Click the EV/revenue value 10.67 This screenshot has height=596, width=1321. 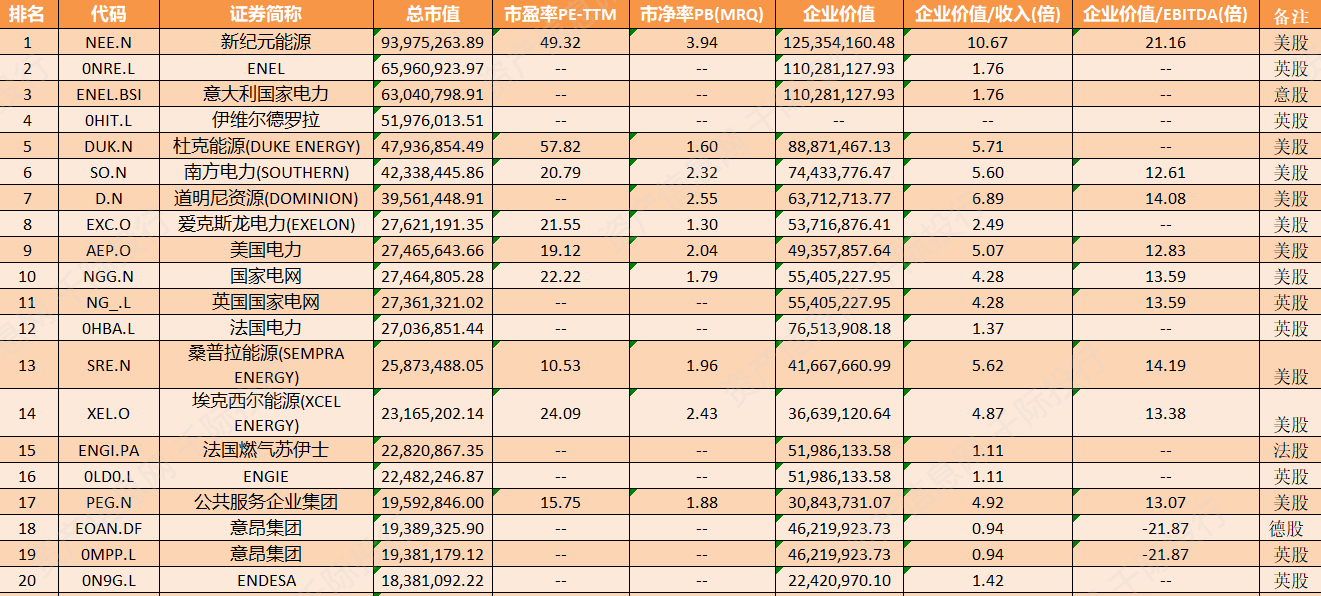(989, 42)
